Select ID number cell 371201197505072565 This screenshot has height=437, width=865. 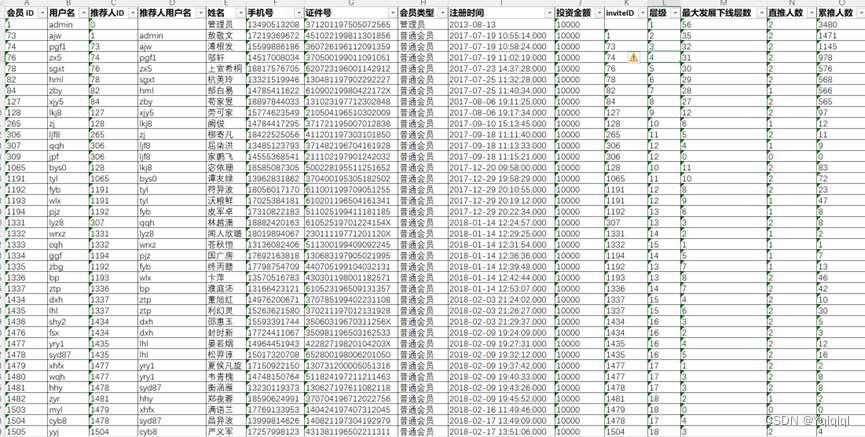click(x=351, y=24)
